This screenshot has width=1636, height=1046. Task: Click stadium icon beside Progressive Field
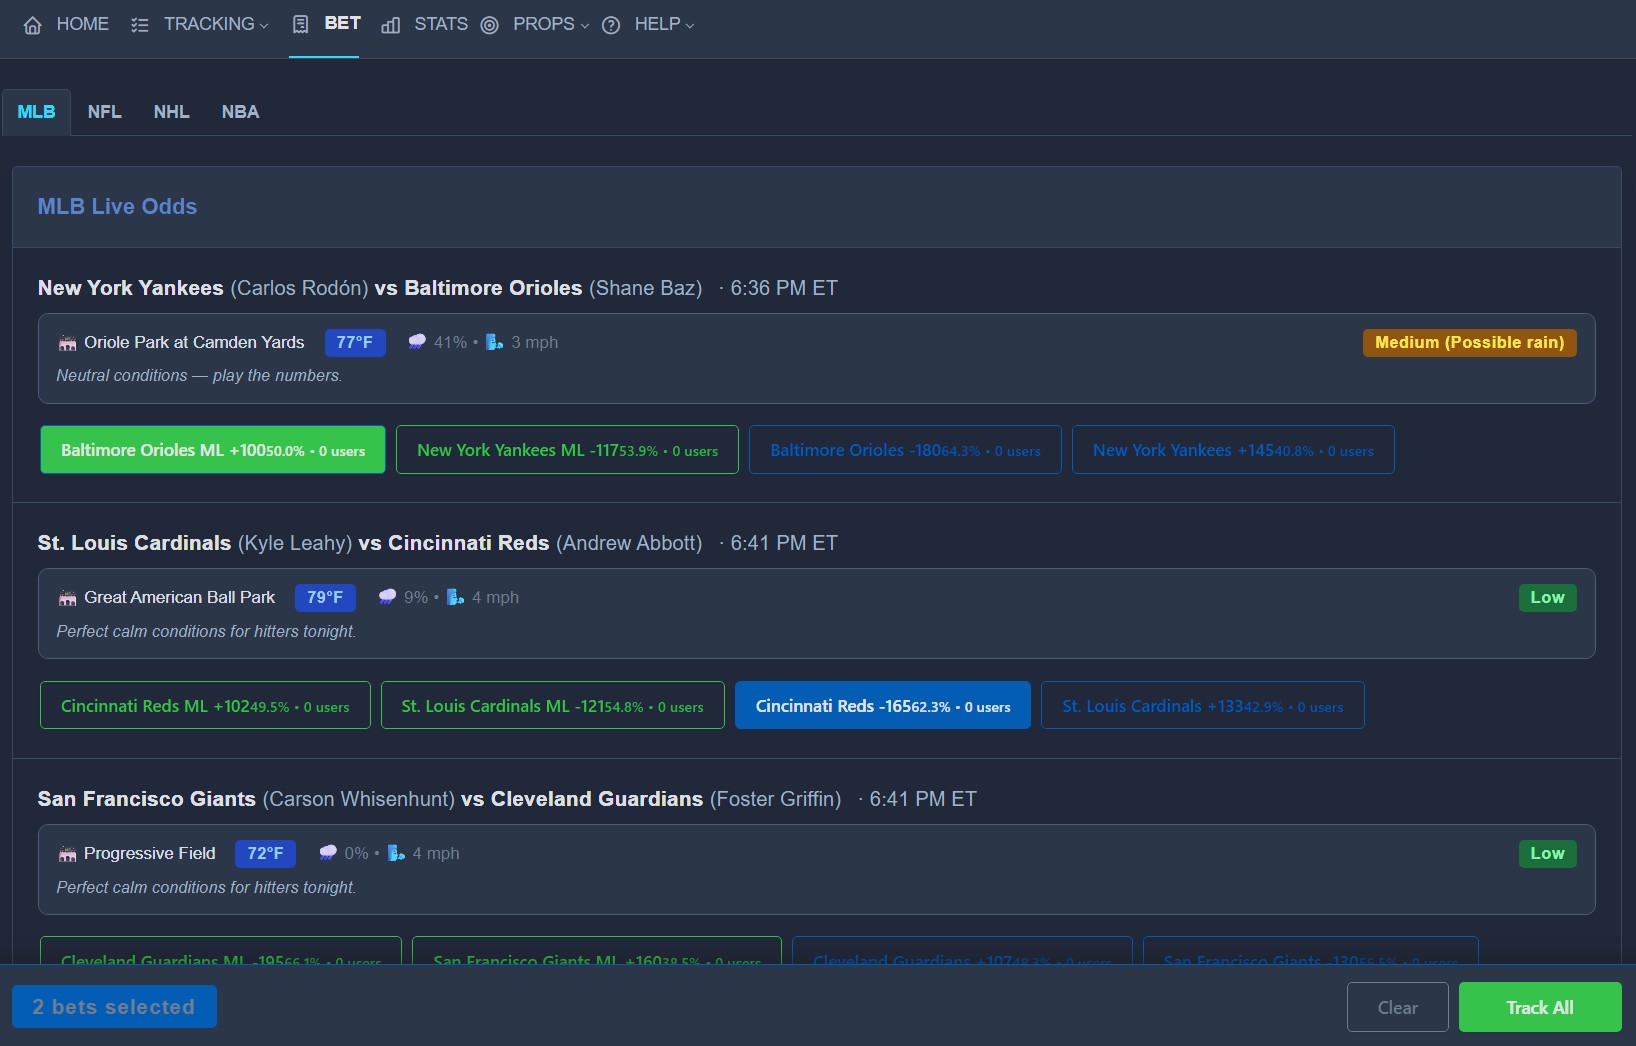pos(67,854)
